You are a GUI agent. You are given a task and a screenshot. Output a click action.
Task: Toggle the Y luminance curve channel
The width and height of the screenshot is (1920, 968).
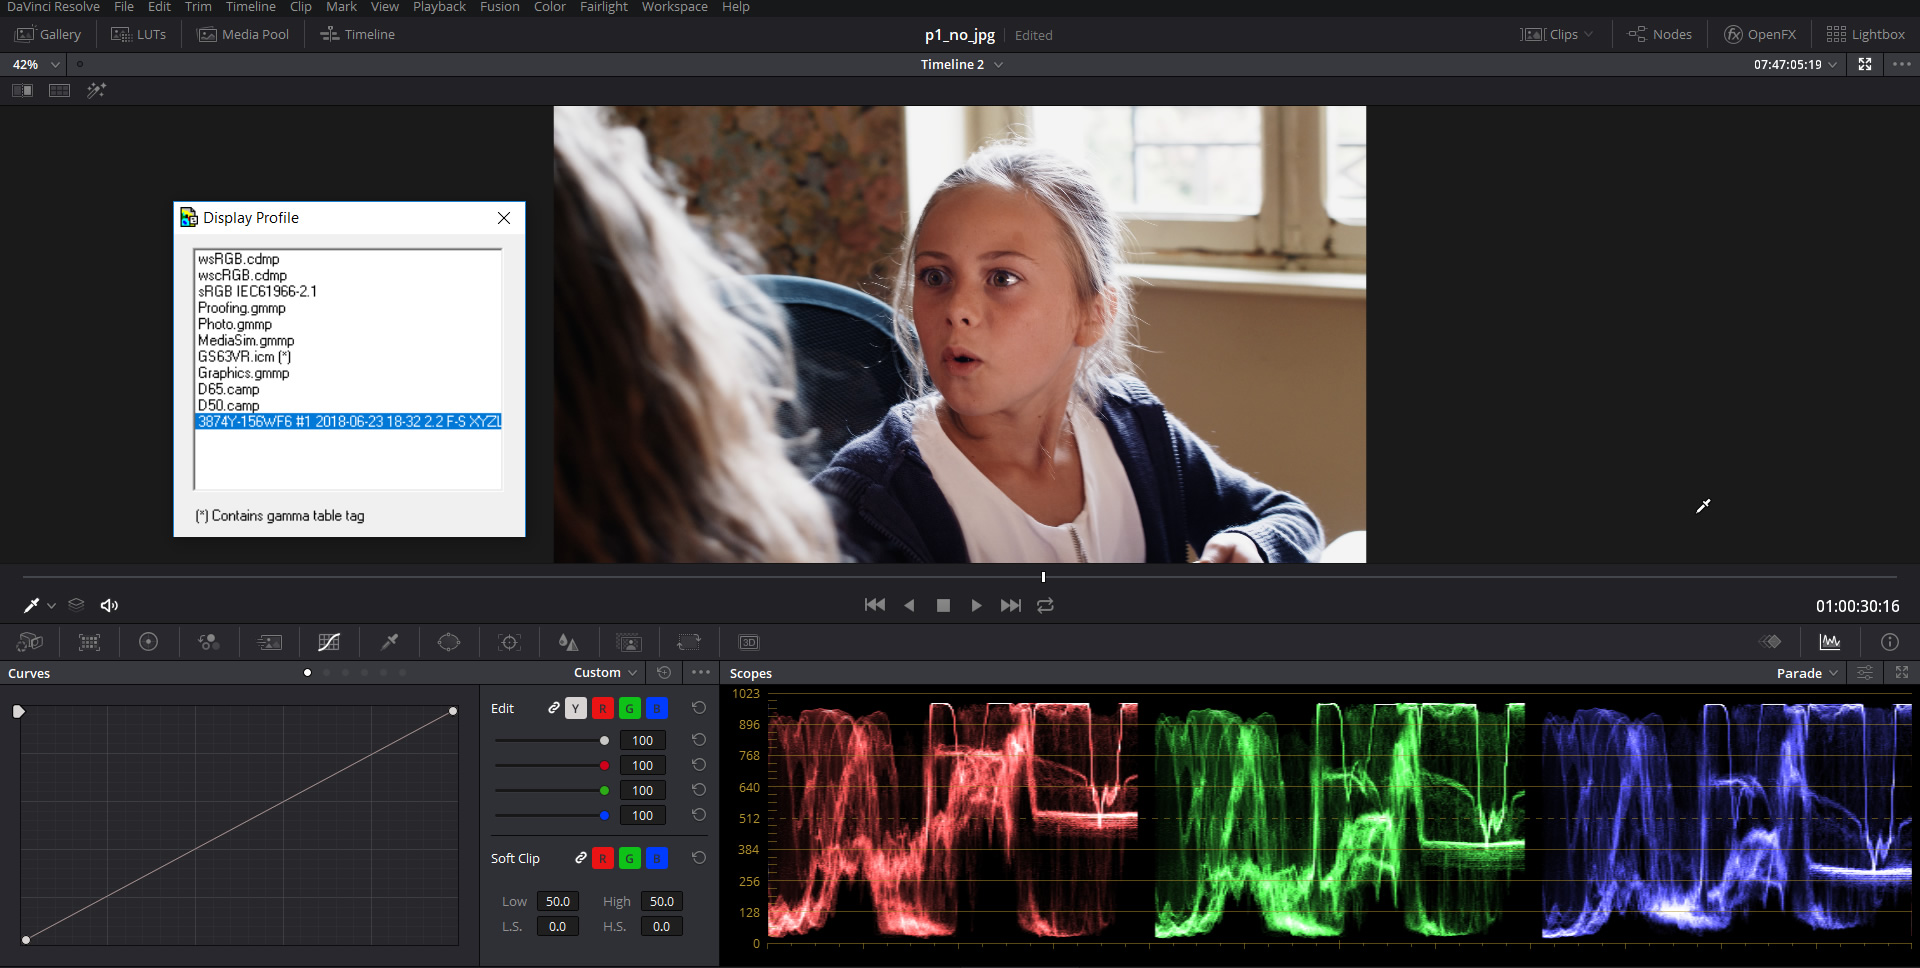[575, 708]
